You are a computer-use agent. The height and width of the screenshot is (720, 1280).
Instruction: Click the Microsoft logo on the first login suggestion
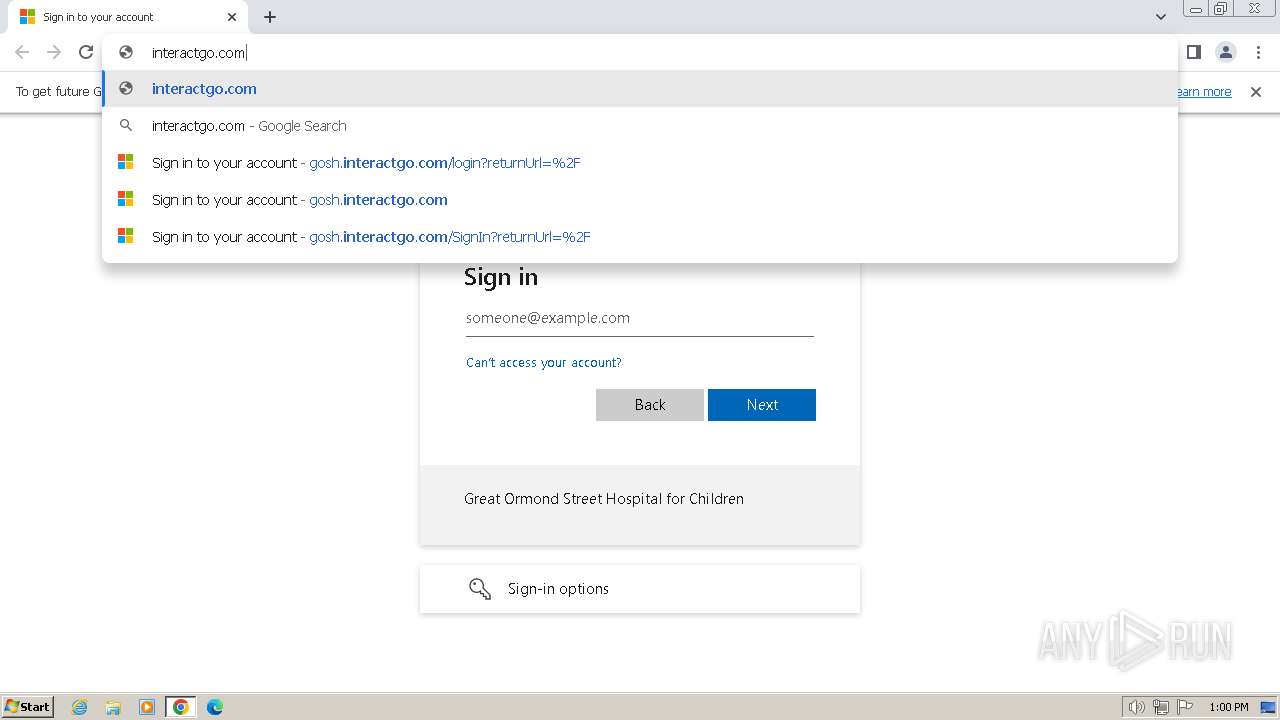(126, 162)
